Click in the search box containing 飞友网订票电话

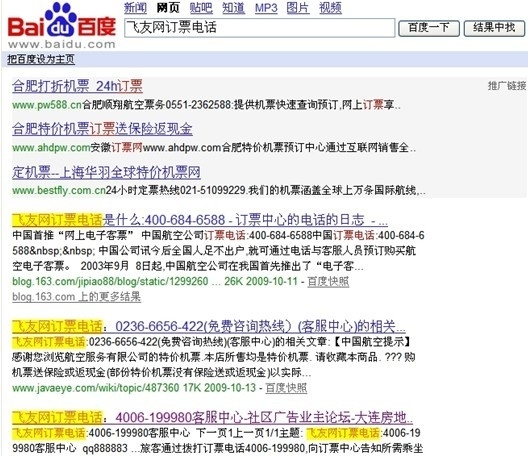259,28
